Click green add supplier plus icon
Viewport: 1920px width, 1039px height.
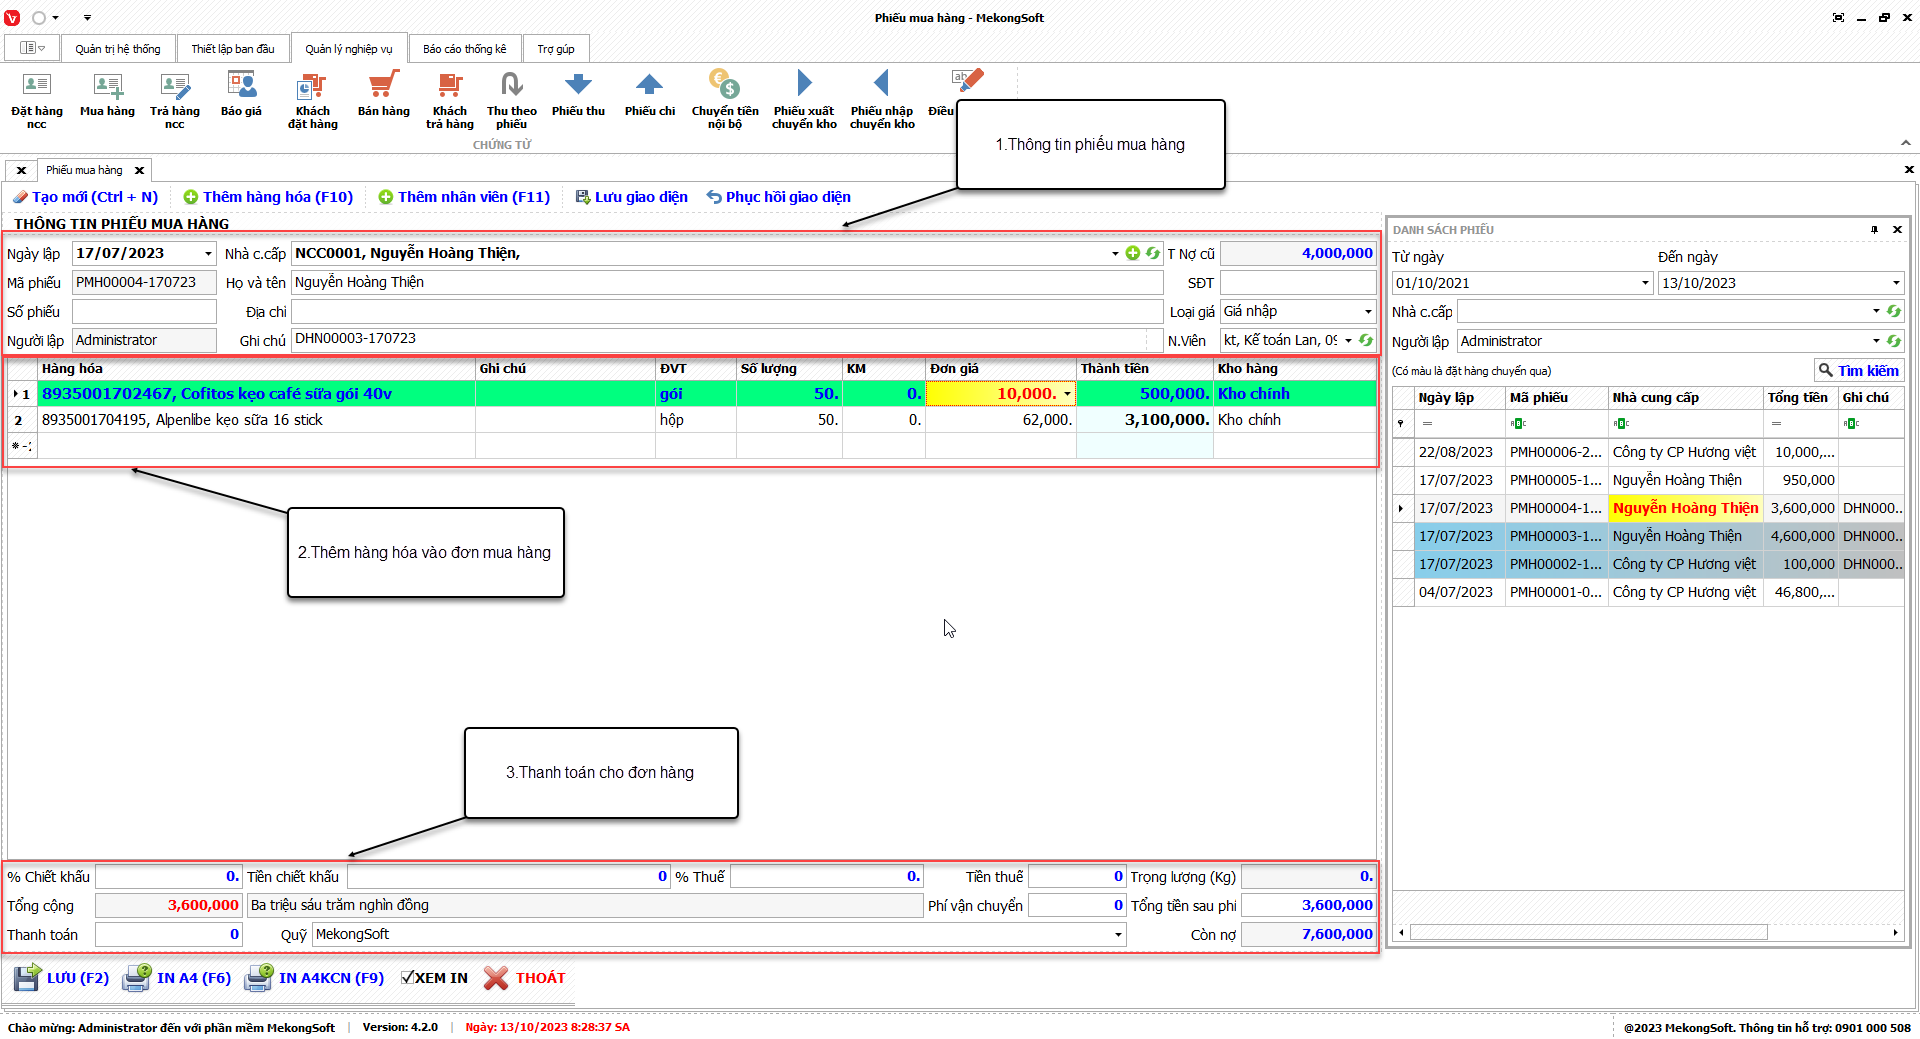pyautogui.click(x=1132, y=254)
